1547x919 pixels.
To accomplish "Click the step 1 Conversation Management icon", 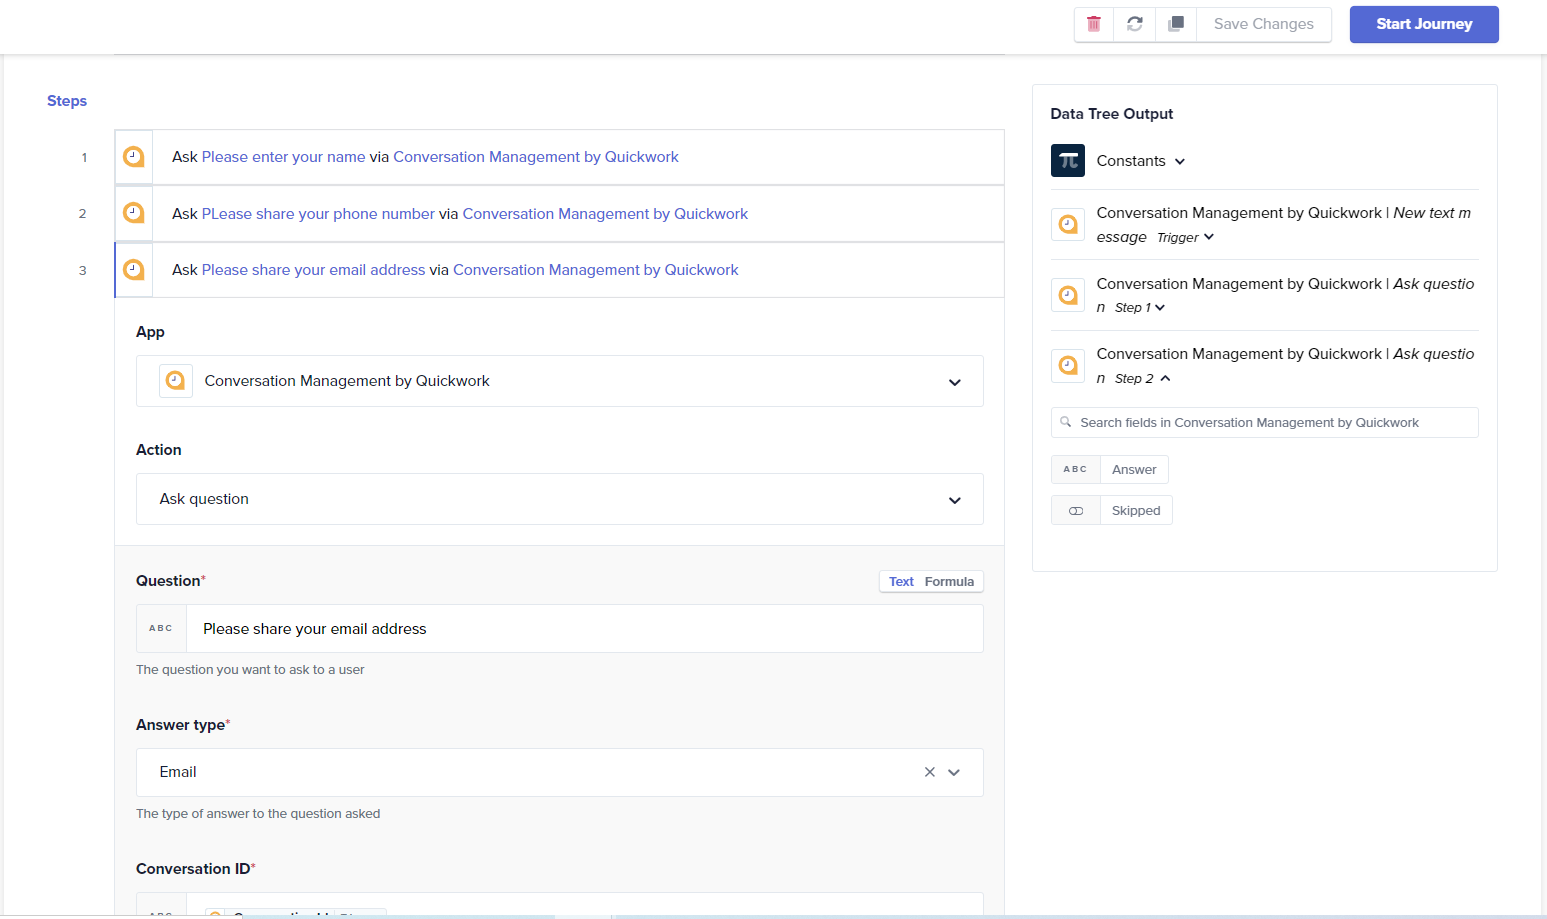I will (x=134, y=157).
